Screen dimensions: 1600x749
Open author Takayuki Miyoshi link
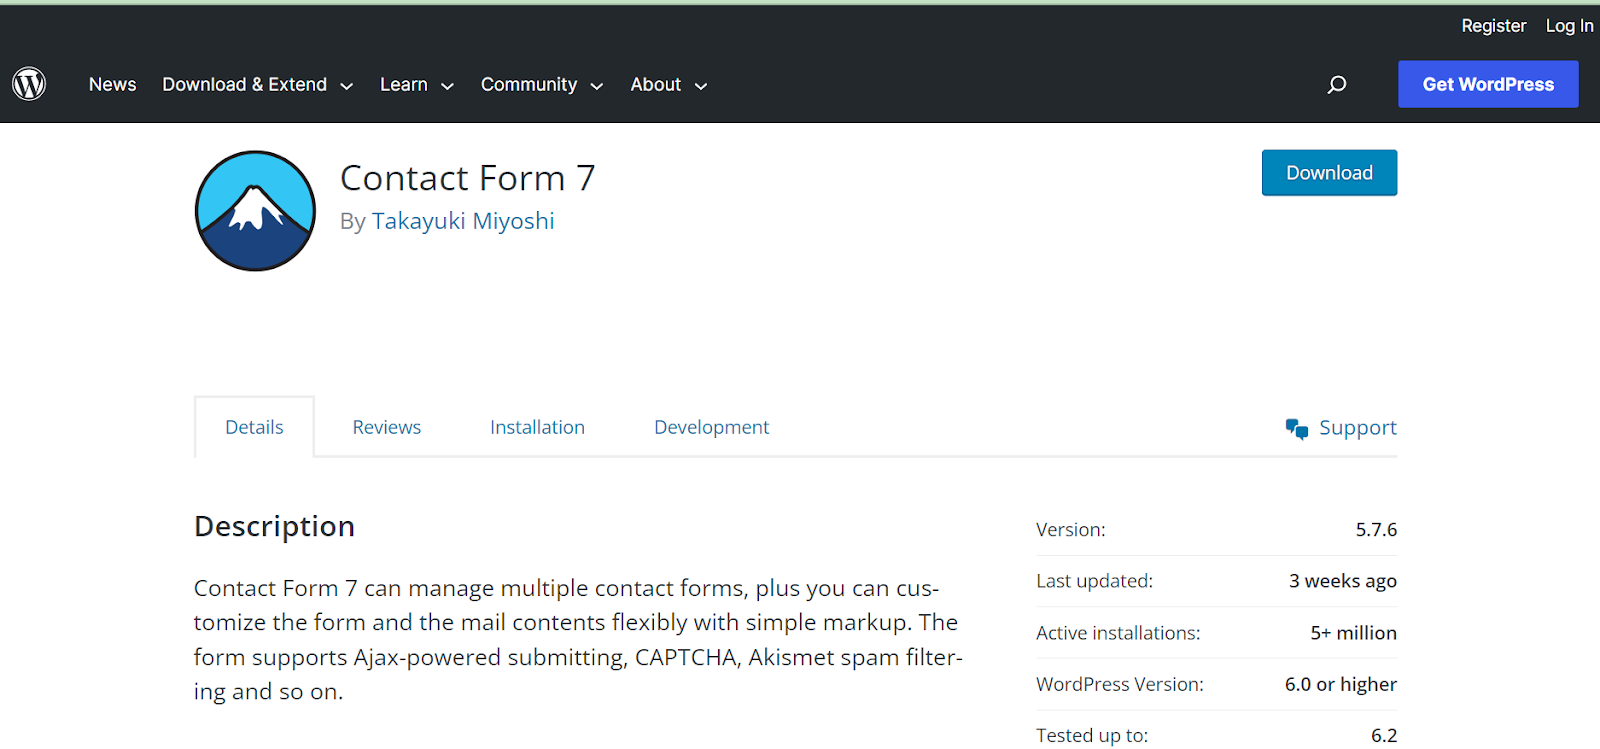(x=463, y=221)
